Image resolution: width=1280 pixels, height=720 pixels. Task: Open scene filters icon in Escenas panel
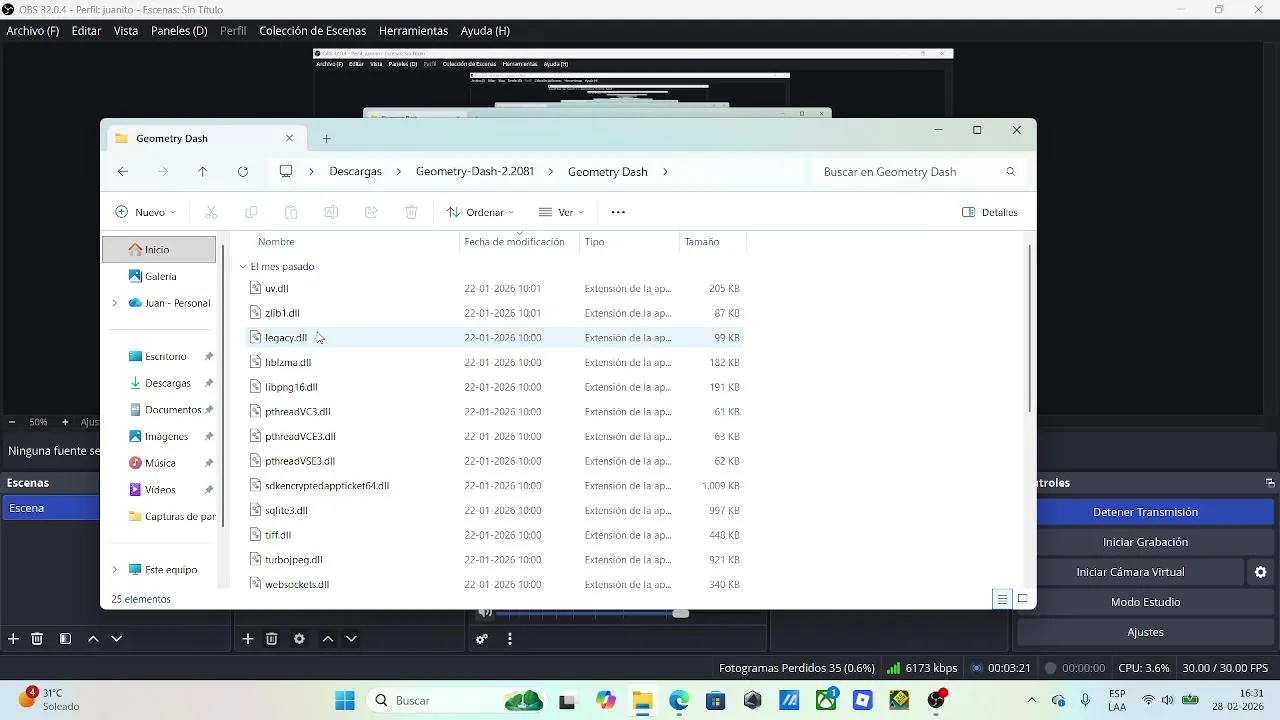tap(65, 639)
